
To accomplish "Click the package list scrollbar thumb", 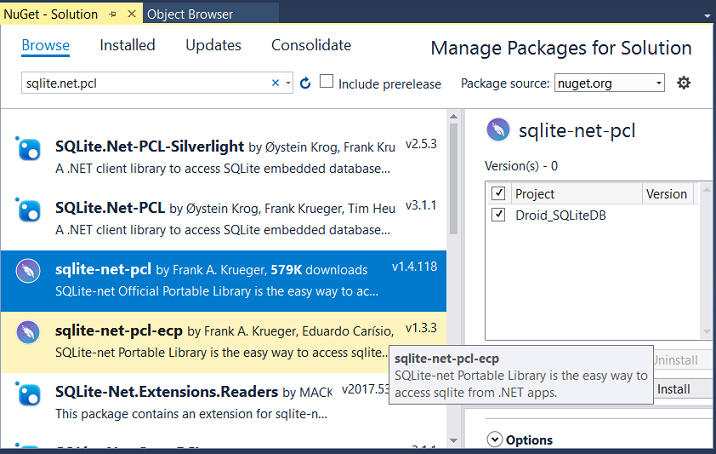I will tap(453, 179).
